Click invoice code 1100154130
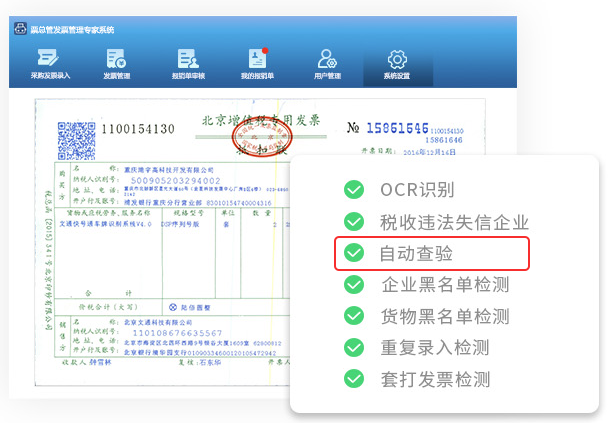The width and height of the screenshot is (608, 423). (138, 129)
